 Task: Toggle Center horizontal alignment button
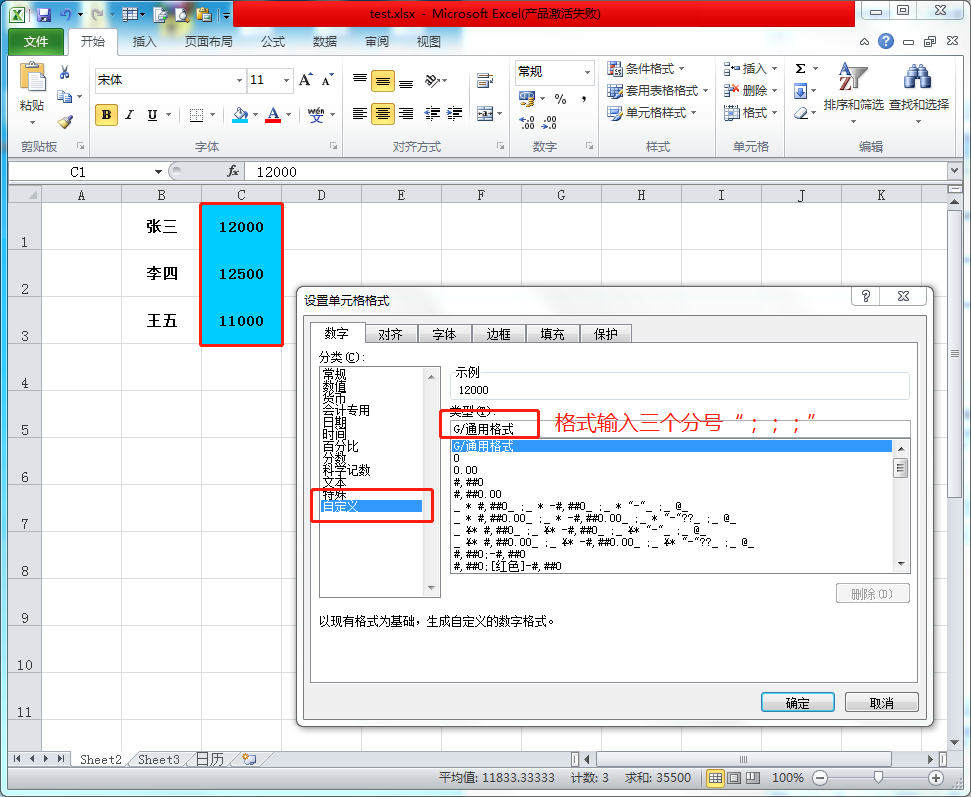383,113
